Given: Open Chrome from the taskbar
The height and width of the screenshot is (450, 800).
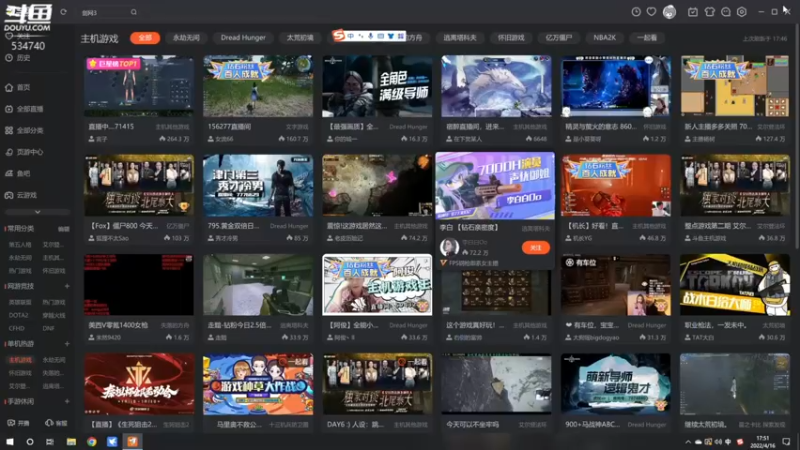Looking at the screenshot, I should [x=92, y=442].
